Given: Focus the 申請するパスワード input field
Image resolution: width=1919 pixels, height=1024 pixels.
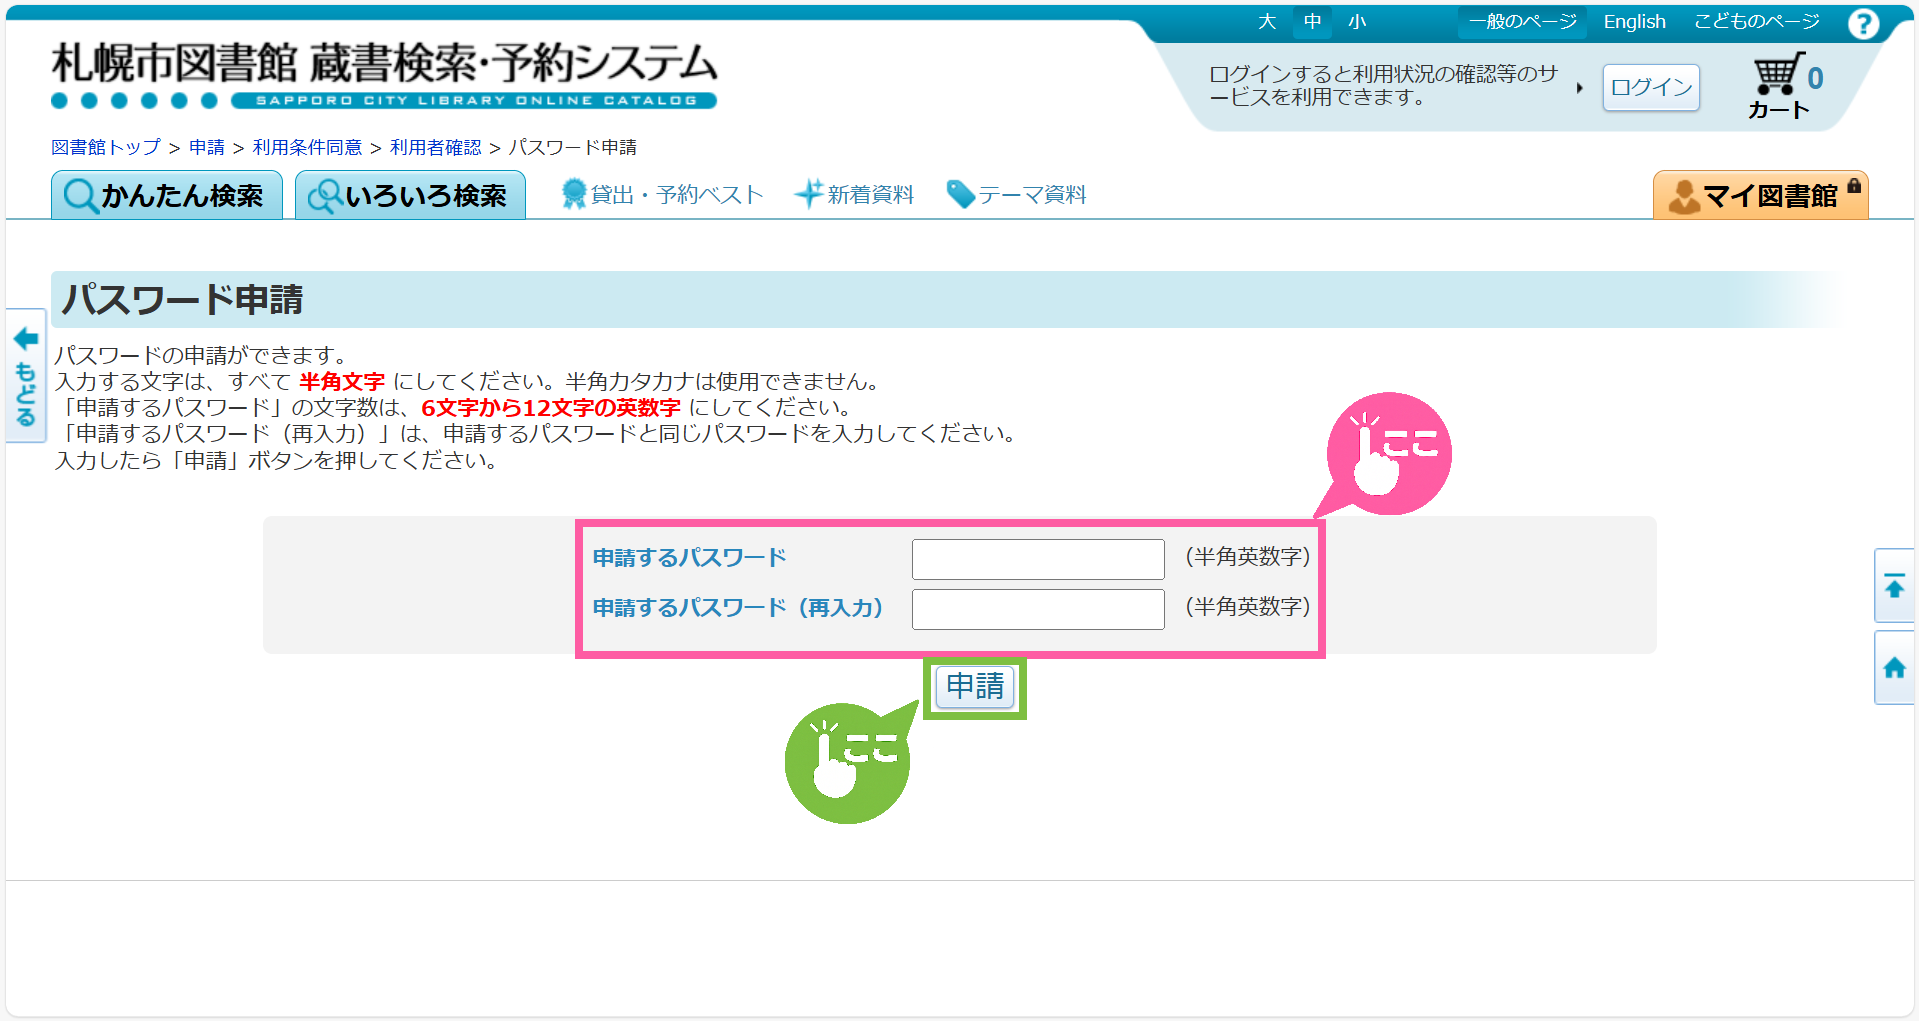Looking at the screenshot, I should 1037,559.
